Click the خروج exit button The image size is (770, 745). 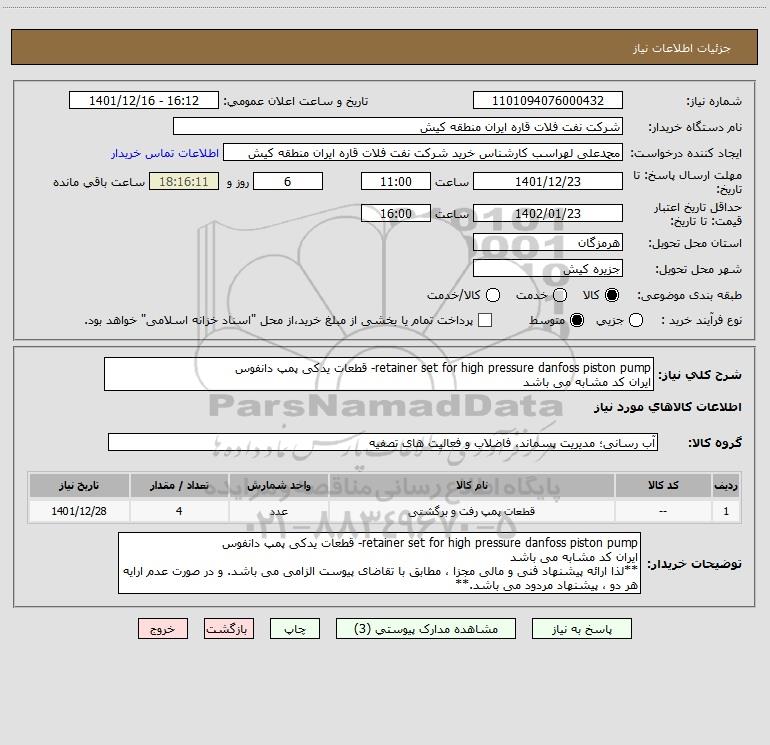pos(163,629)
